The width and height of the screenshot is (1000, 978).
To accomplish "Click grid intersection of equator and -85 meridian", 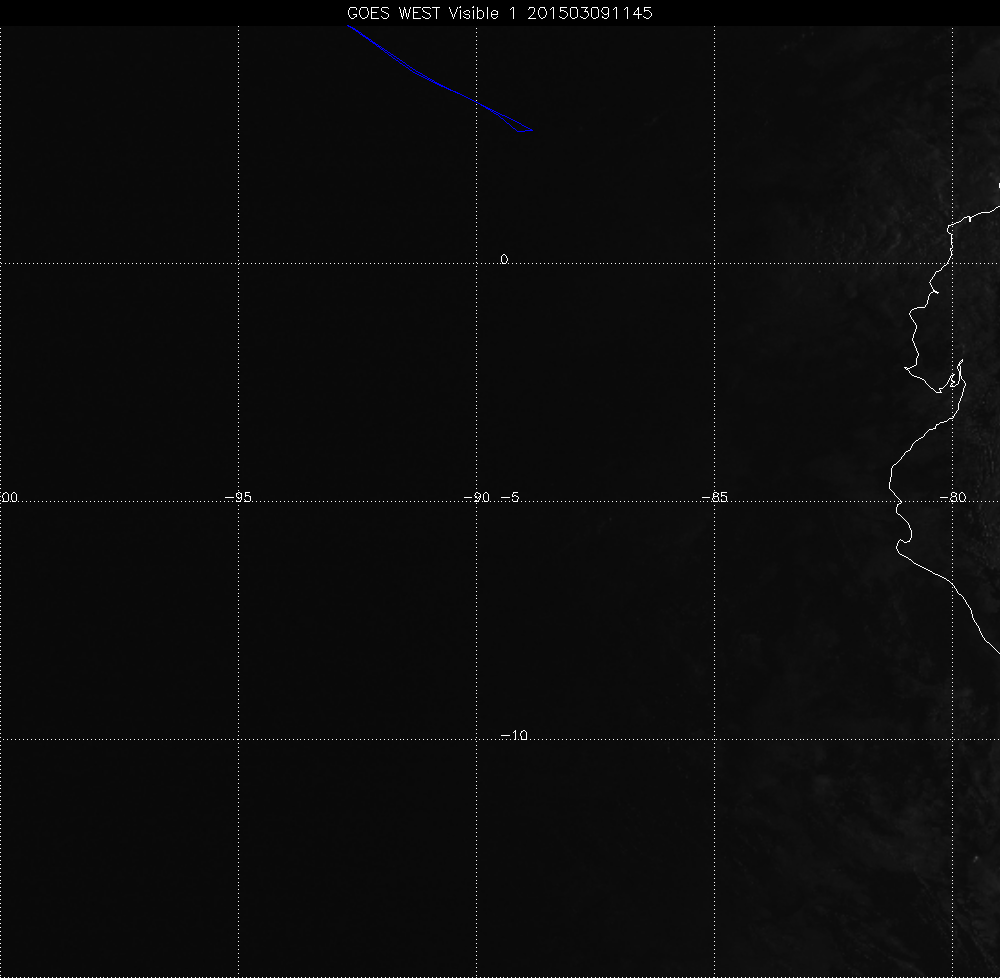I will (715, 264).
